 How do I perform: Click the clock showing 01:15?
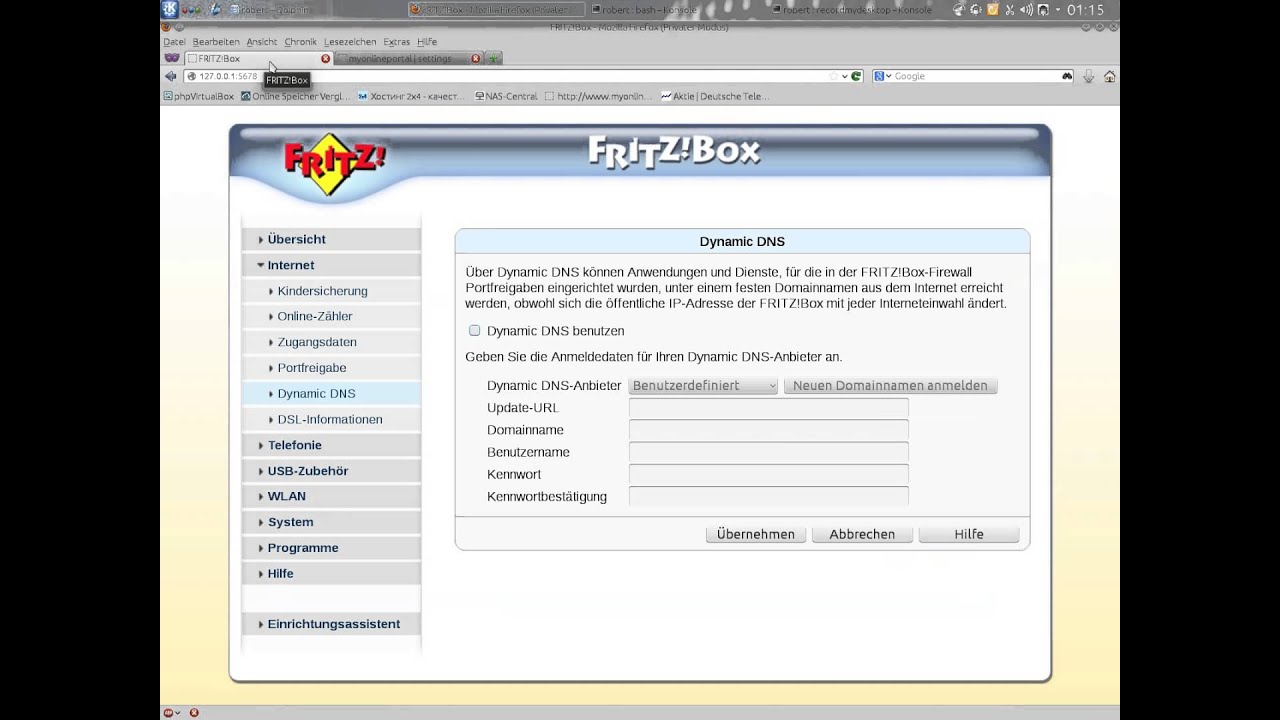pyautogui.click(x=1085, y=10)
